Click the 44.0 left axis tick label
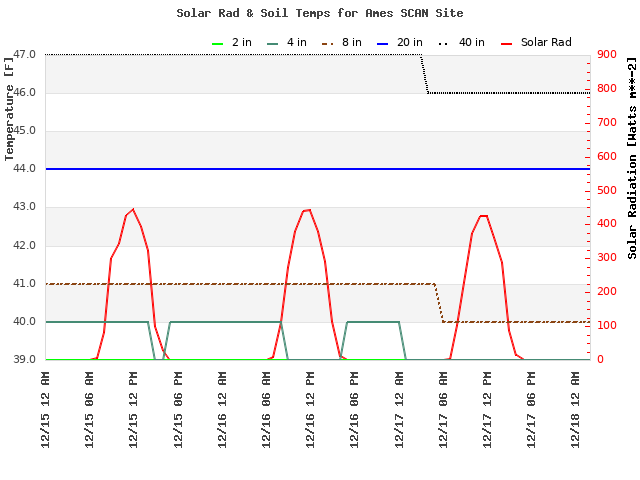 coord(24,169)
